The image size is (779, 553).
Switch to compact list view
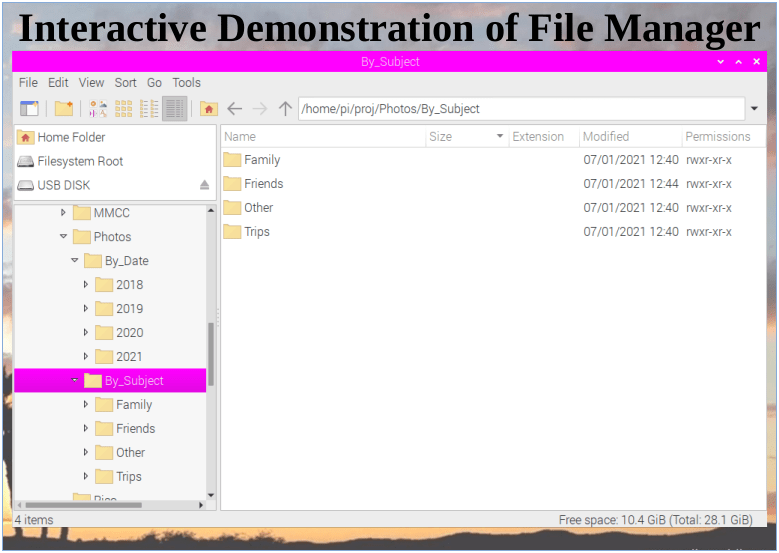[x=149, y=109]
